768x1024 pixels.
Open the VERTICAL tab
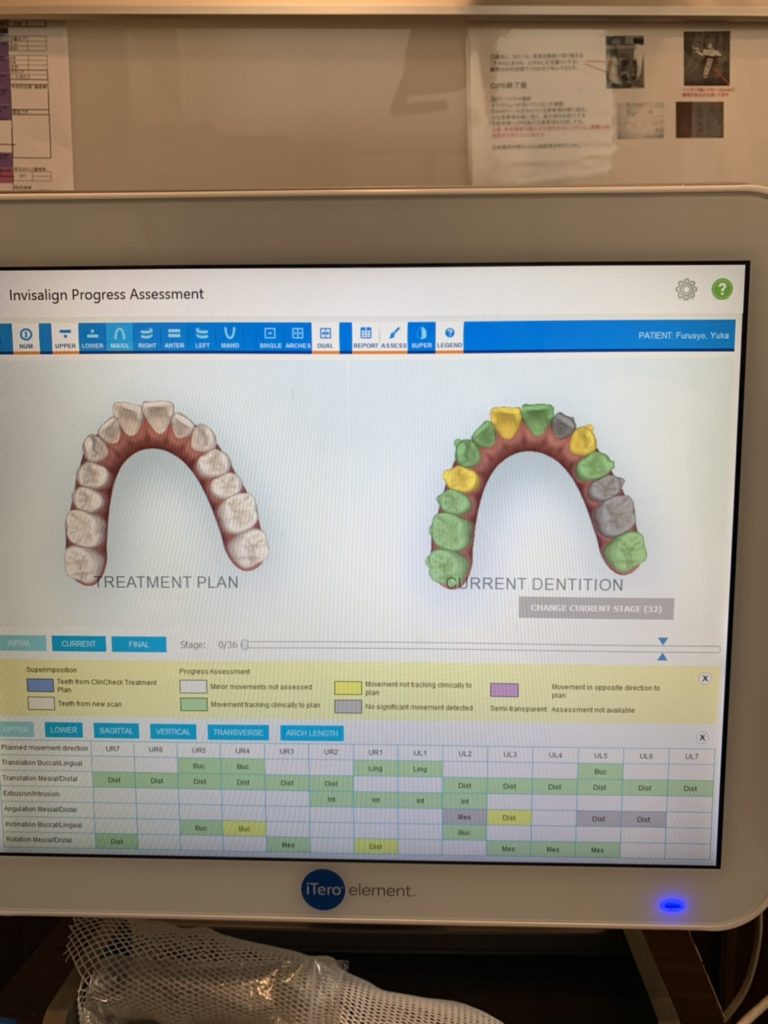click(x=173, y=732)
